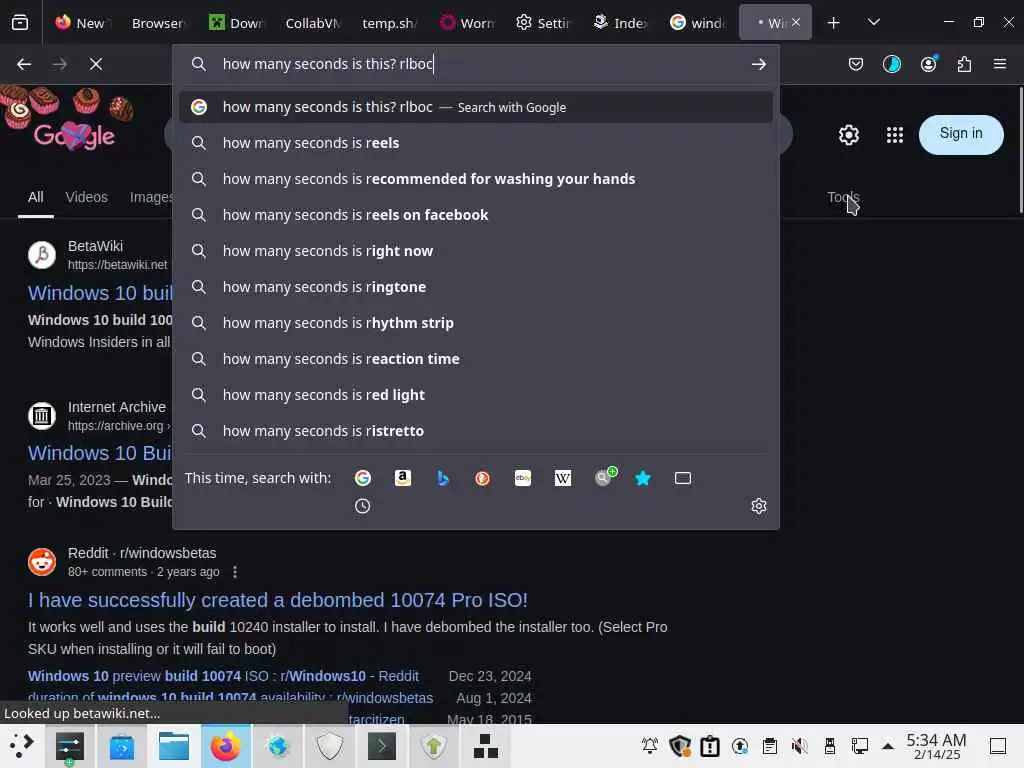Open the KDE application launcher
The height and width of the screenshot is (768, 1024).
pos(21,746)
